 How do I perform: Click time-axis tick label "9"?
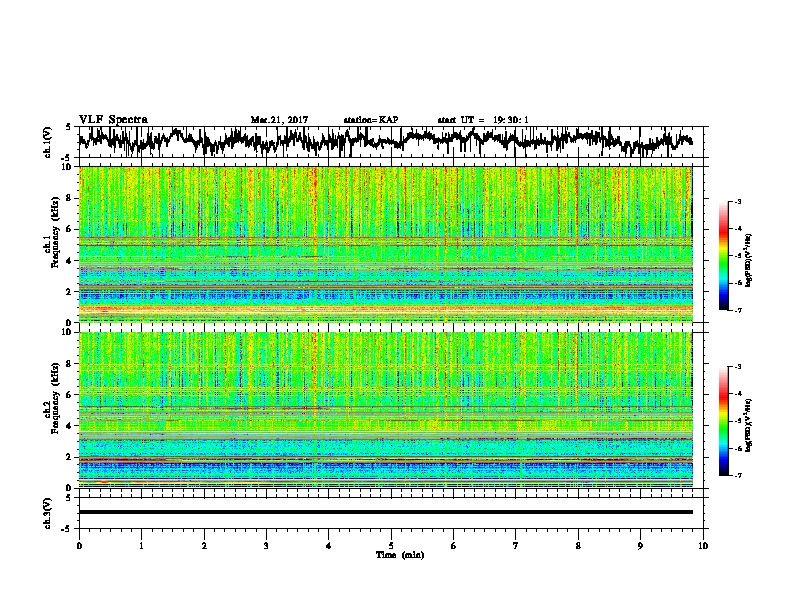point(640,545)
